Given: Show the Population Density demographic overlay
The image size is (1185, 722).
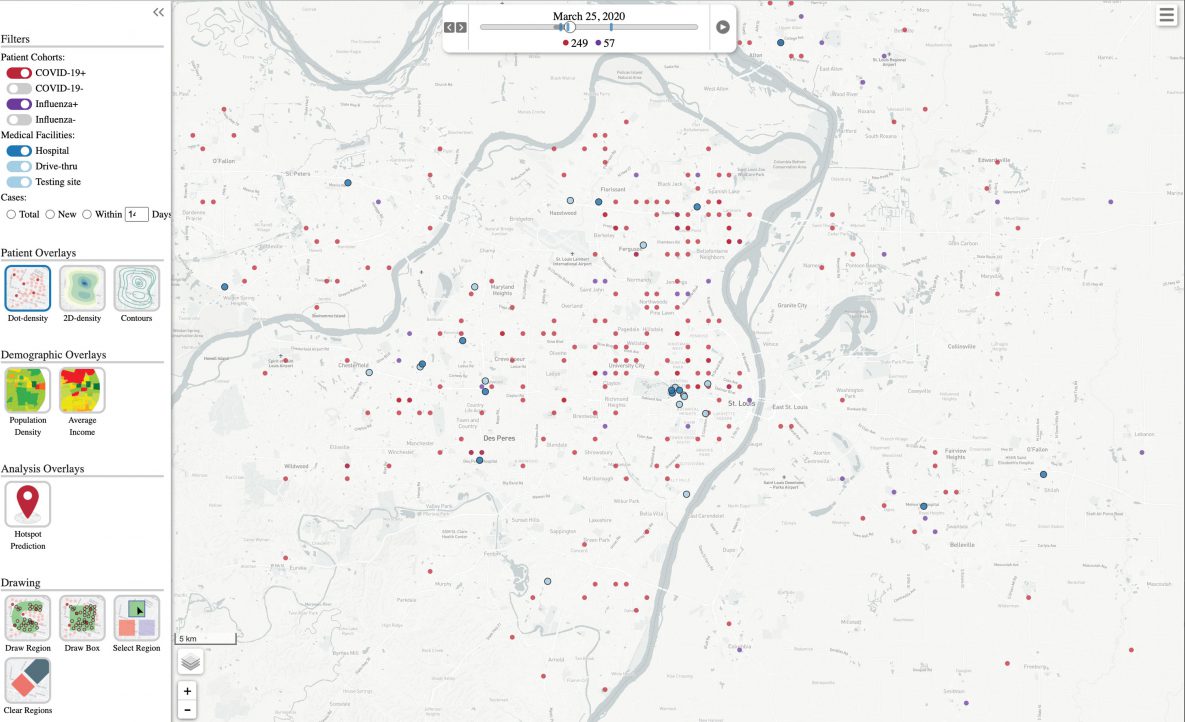Looking at the screenshot, I should pos(27,390).
